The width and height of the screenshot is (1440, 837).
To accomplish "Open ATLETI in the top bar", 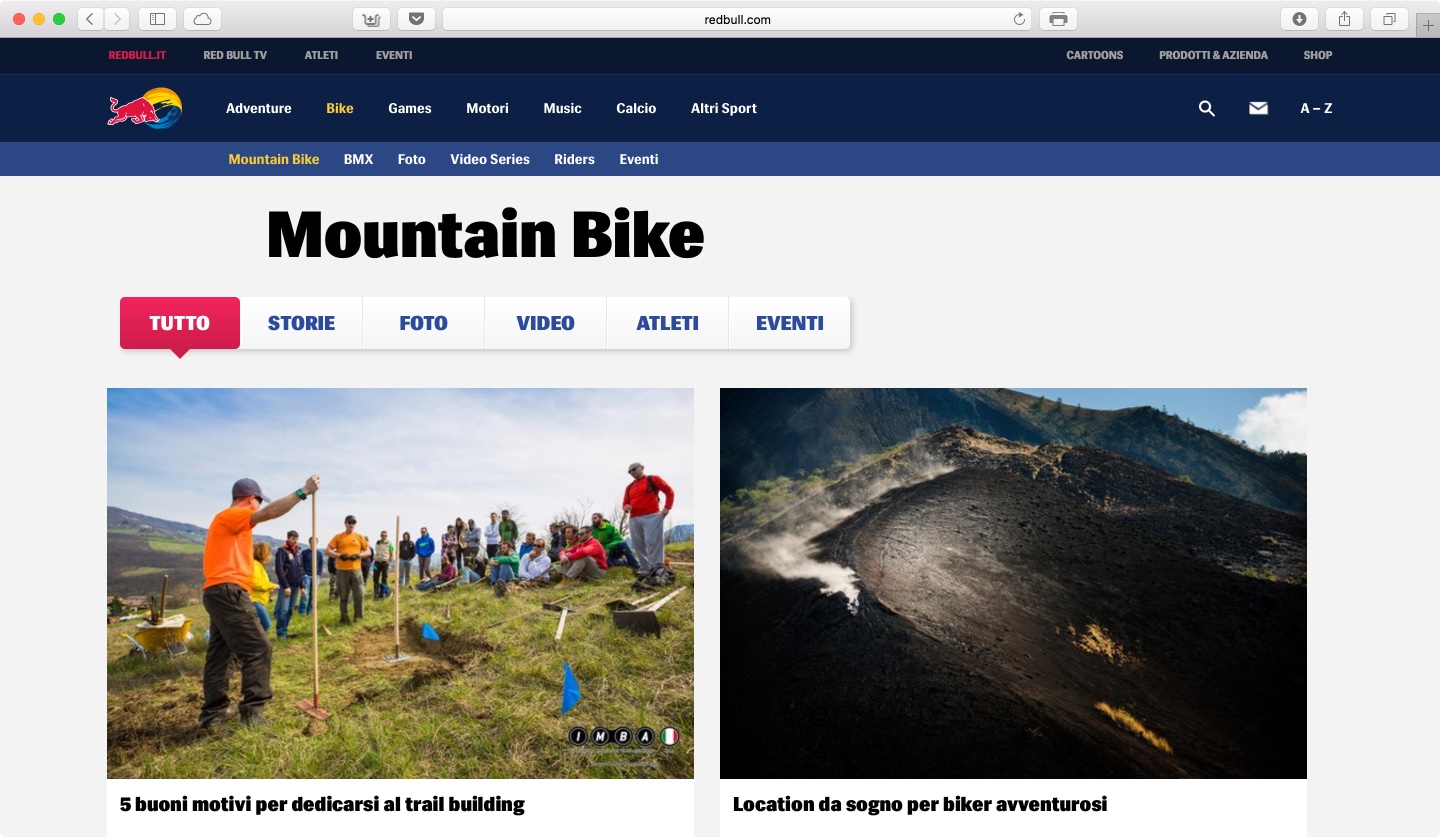I will tap(321, 55).
